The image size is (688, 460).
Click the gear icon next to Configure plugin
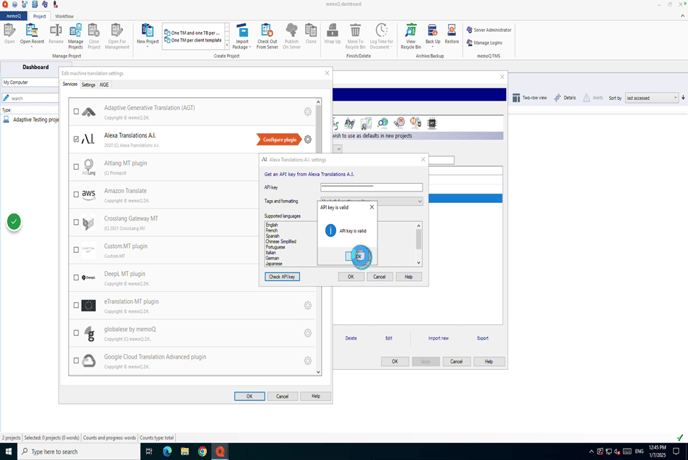coord(308,140)
